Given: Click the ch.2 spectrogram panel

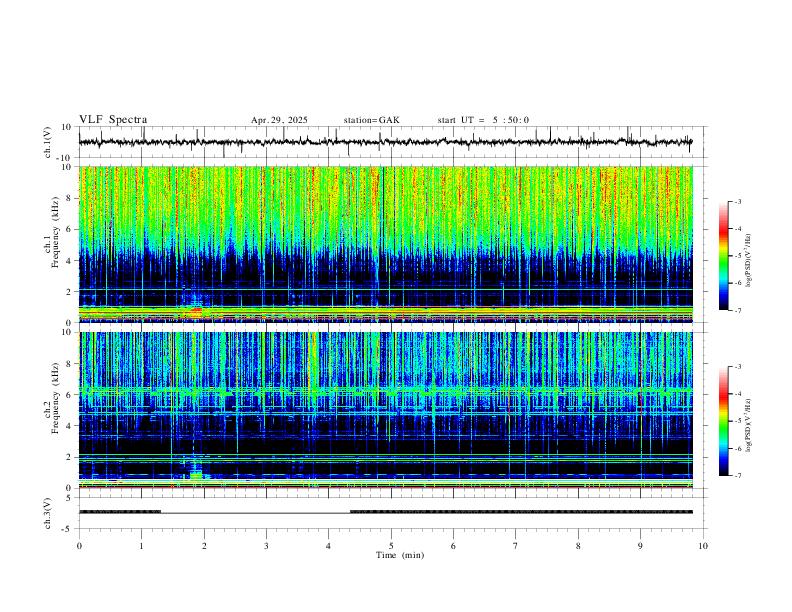Looking at the screenshot, I should (x=385, y=410).
